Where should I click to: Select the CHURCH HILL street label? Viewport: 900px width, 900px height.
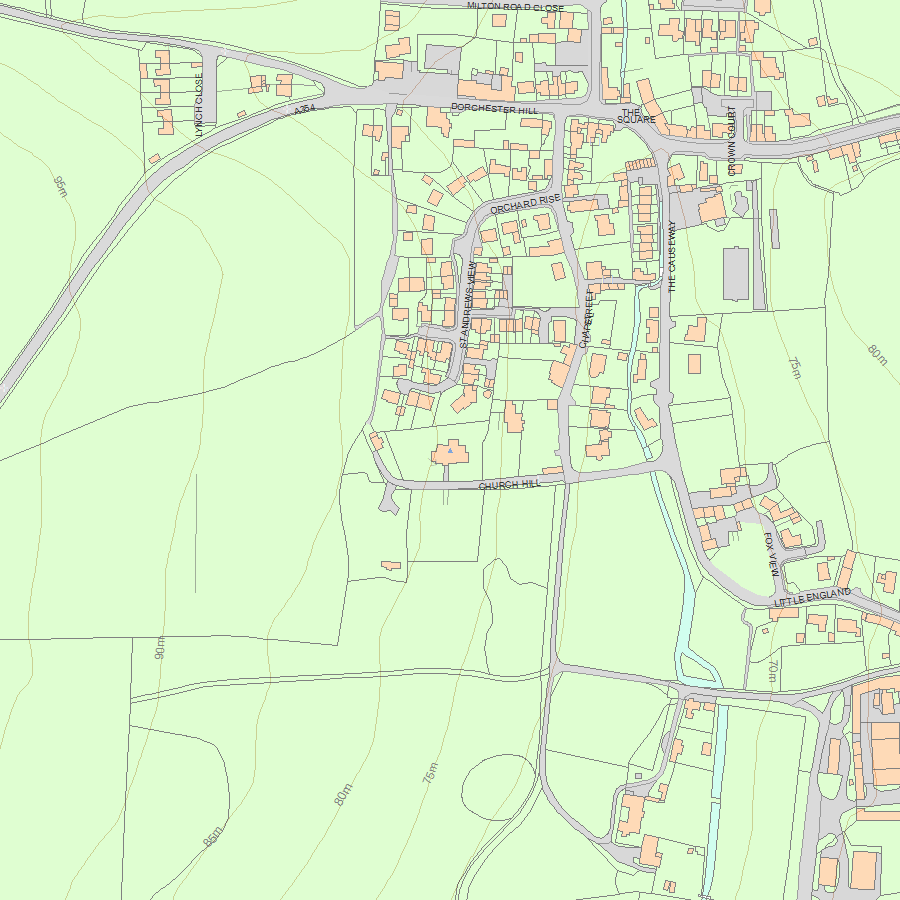[x=510, y=484]
